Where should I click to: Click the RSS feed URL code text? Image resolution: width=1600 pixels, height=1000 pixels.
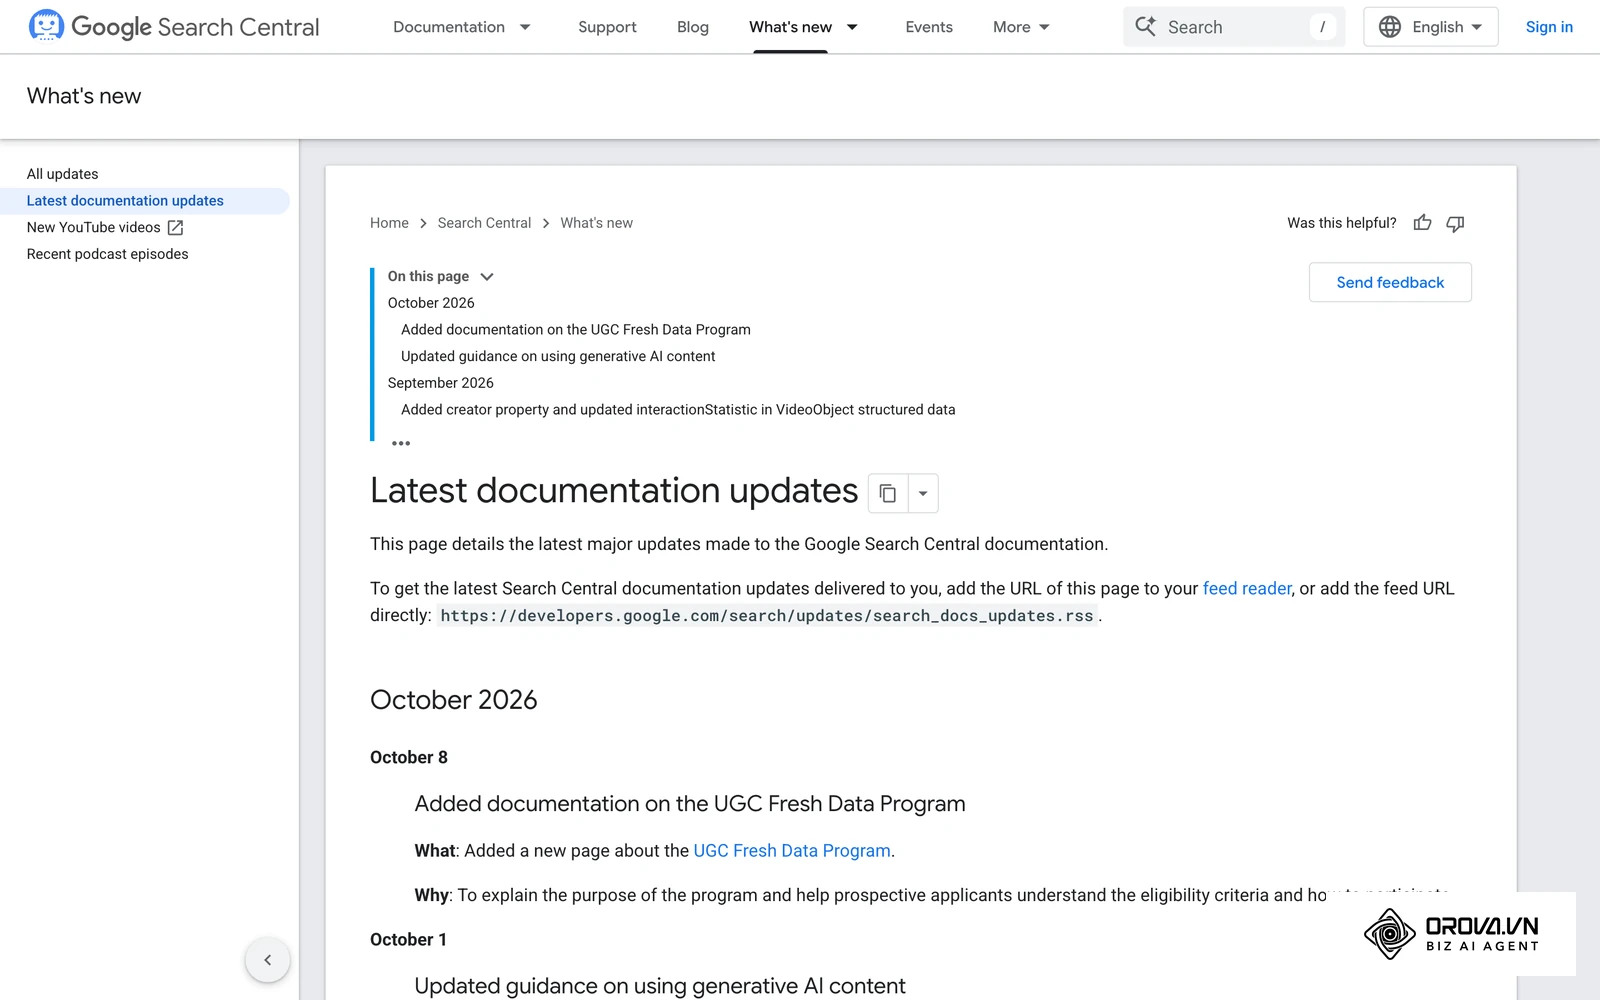click(766, 616)
